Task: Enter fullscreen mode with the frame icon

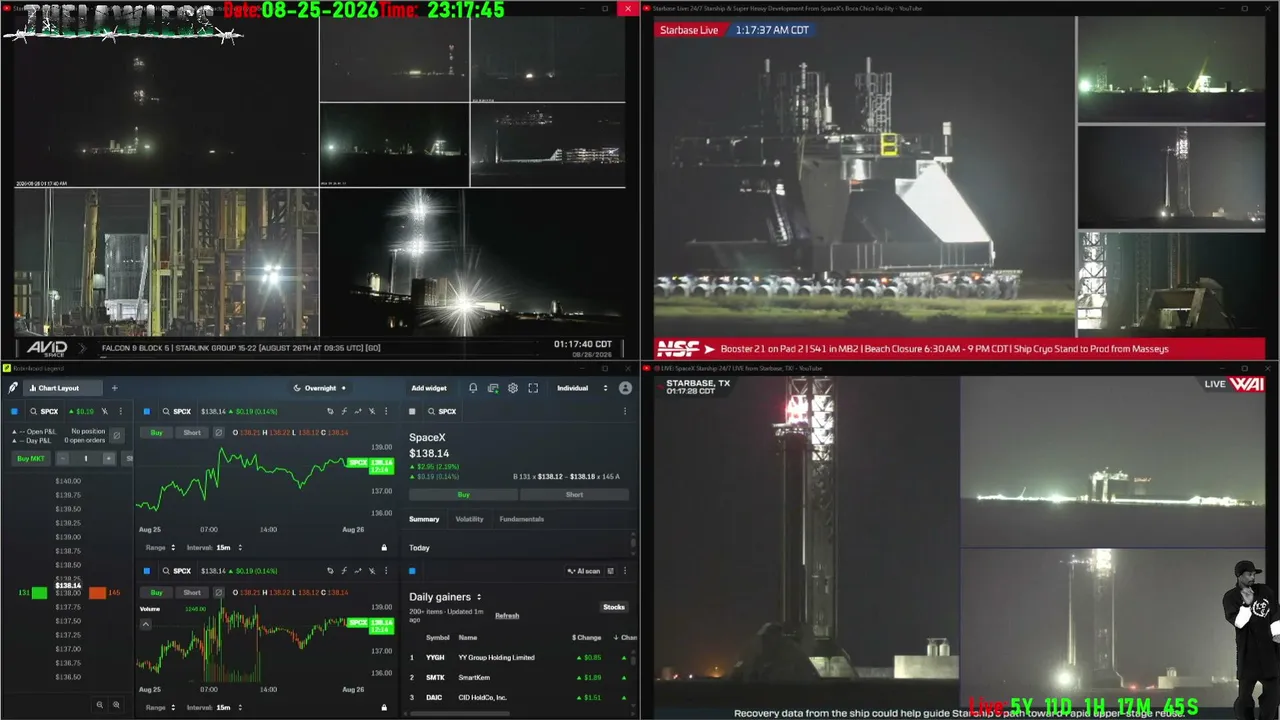Action: [533, 388]
